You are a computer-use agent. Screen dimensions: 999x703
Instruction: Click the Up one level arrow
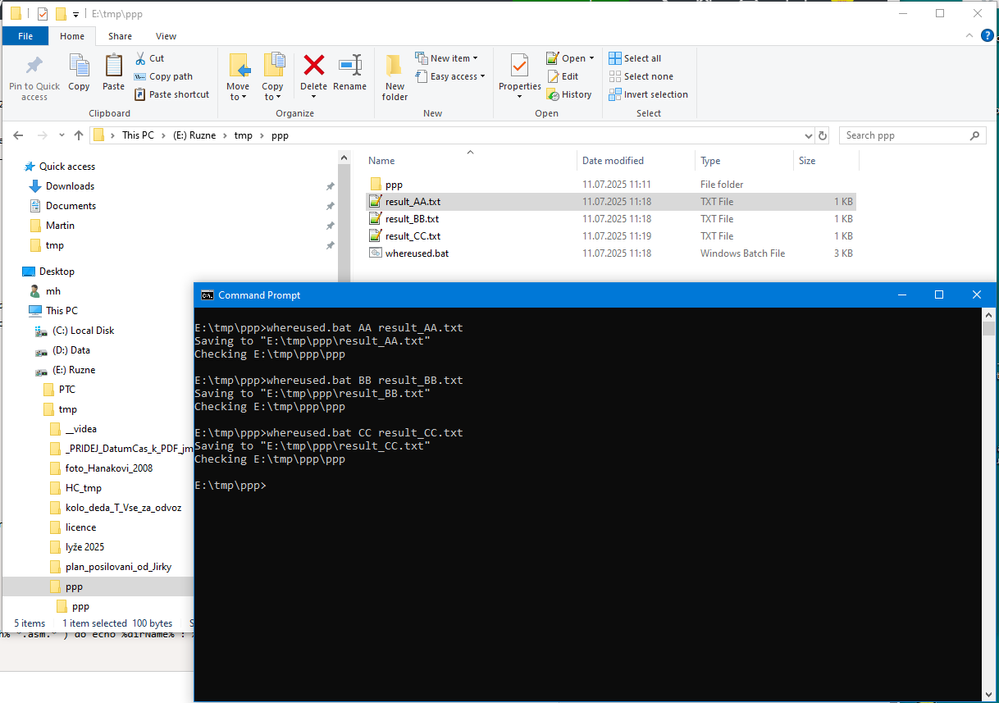click(x=78, y=135)
